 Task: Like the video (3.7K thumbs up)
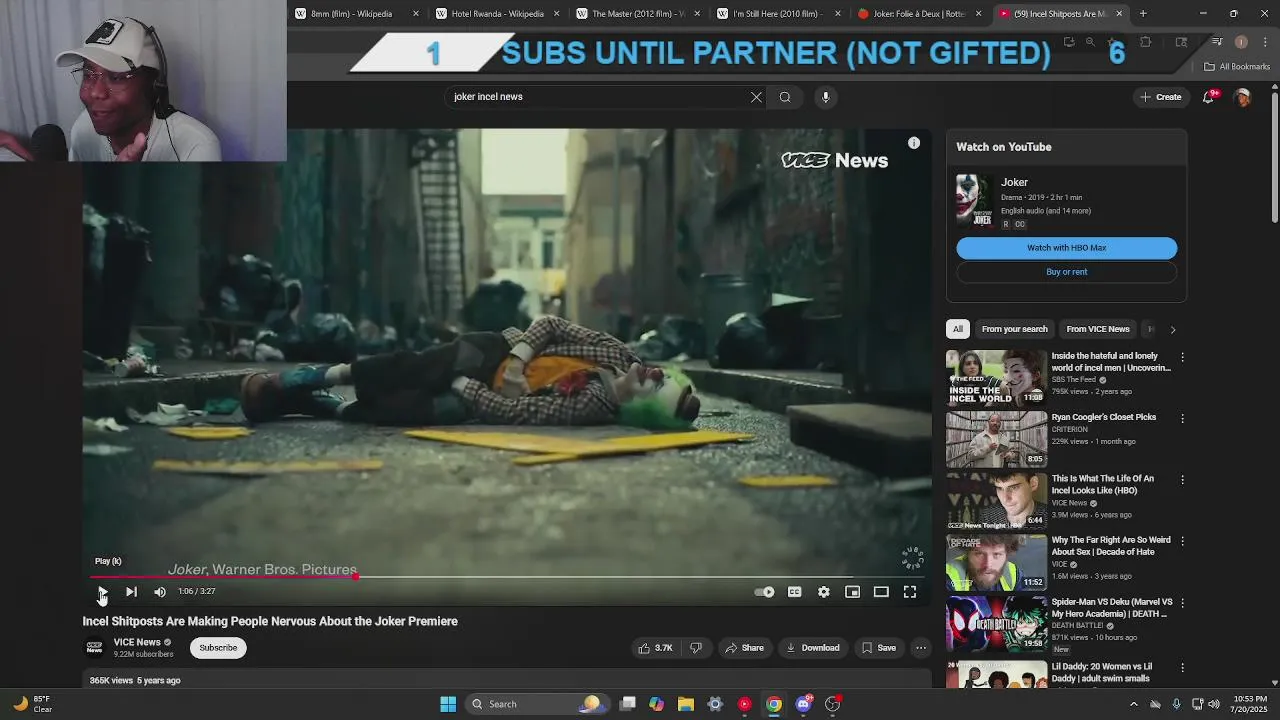[655, 648]
